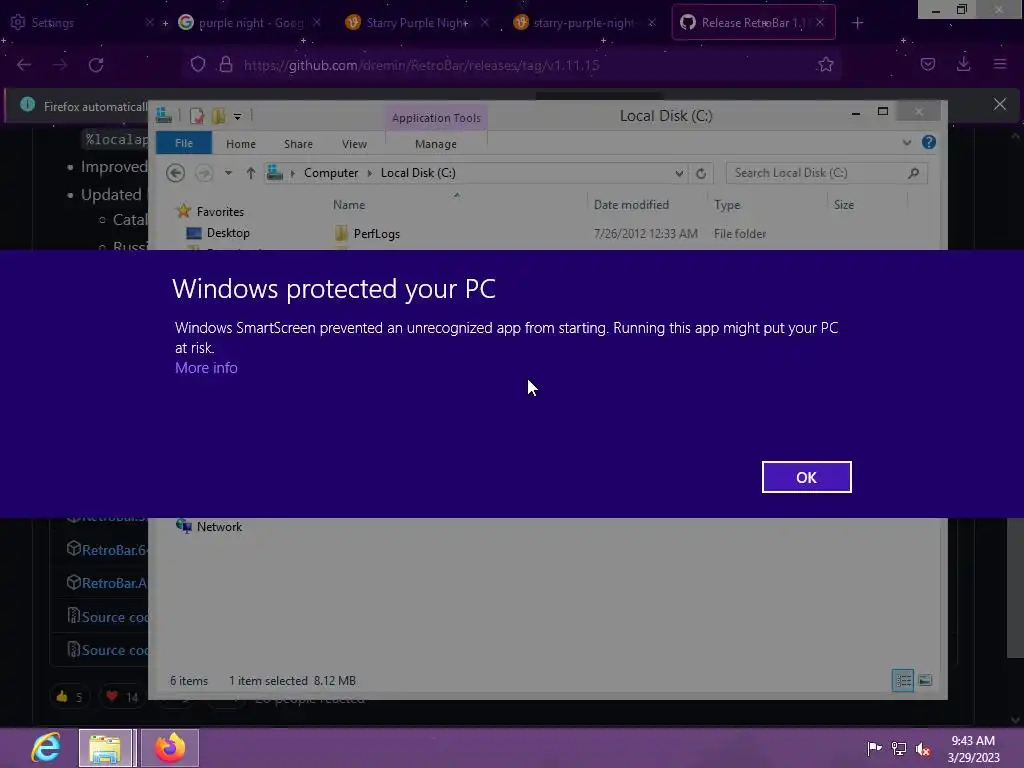Select Favorites in the navigation pane
Viewport: 1024px width, 768px height.
[x=220, y=212]
